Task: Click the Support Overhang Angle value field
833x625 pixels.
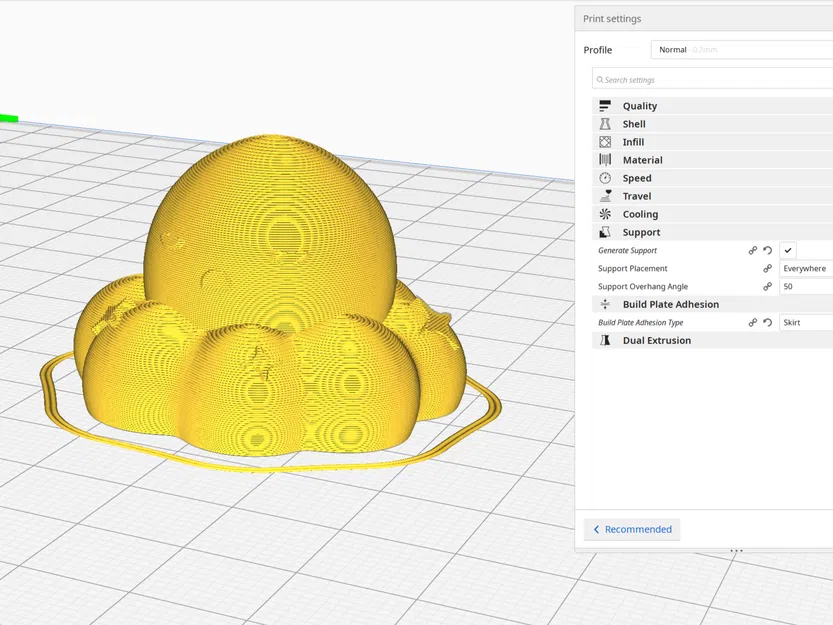Action: (806, 286)
